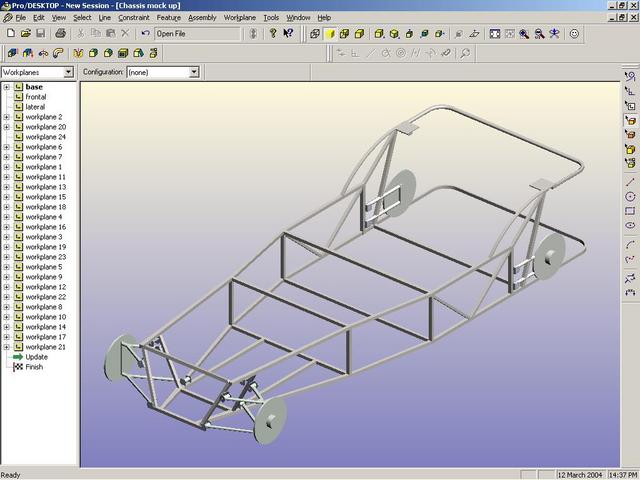640x480 pixels.
Task: Select workplane 12 in the tree
Action: 45,287
